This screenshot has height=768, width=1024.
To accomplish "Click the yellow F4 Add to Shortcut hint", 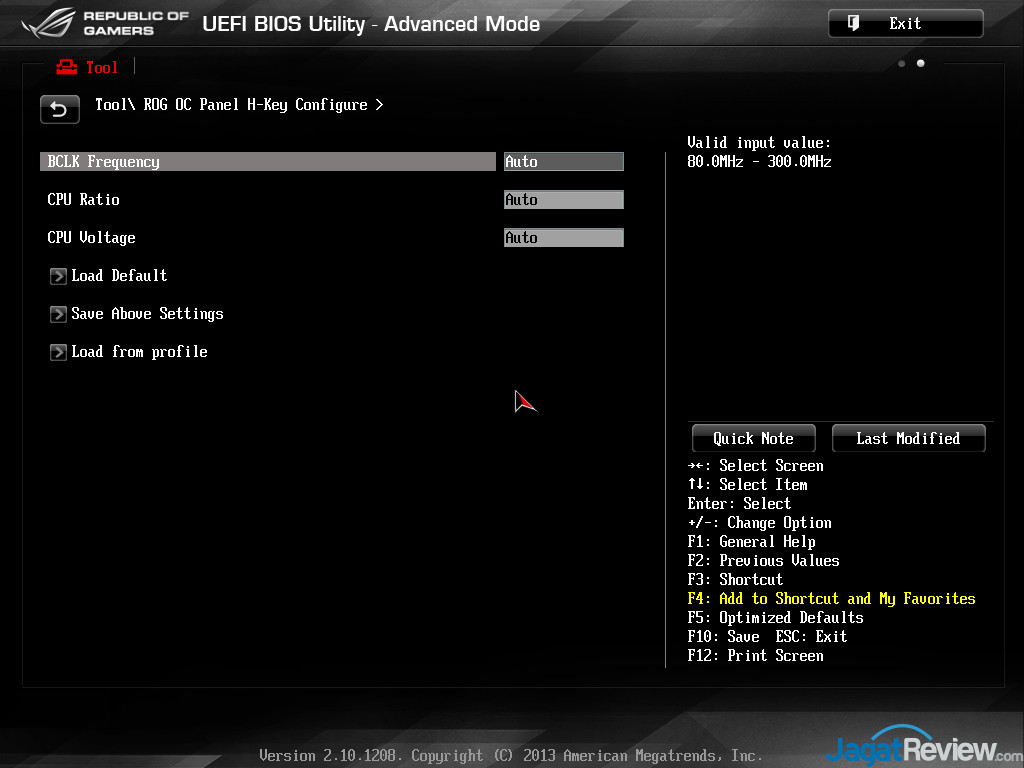I will click(x=831, y=599).
